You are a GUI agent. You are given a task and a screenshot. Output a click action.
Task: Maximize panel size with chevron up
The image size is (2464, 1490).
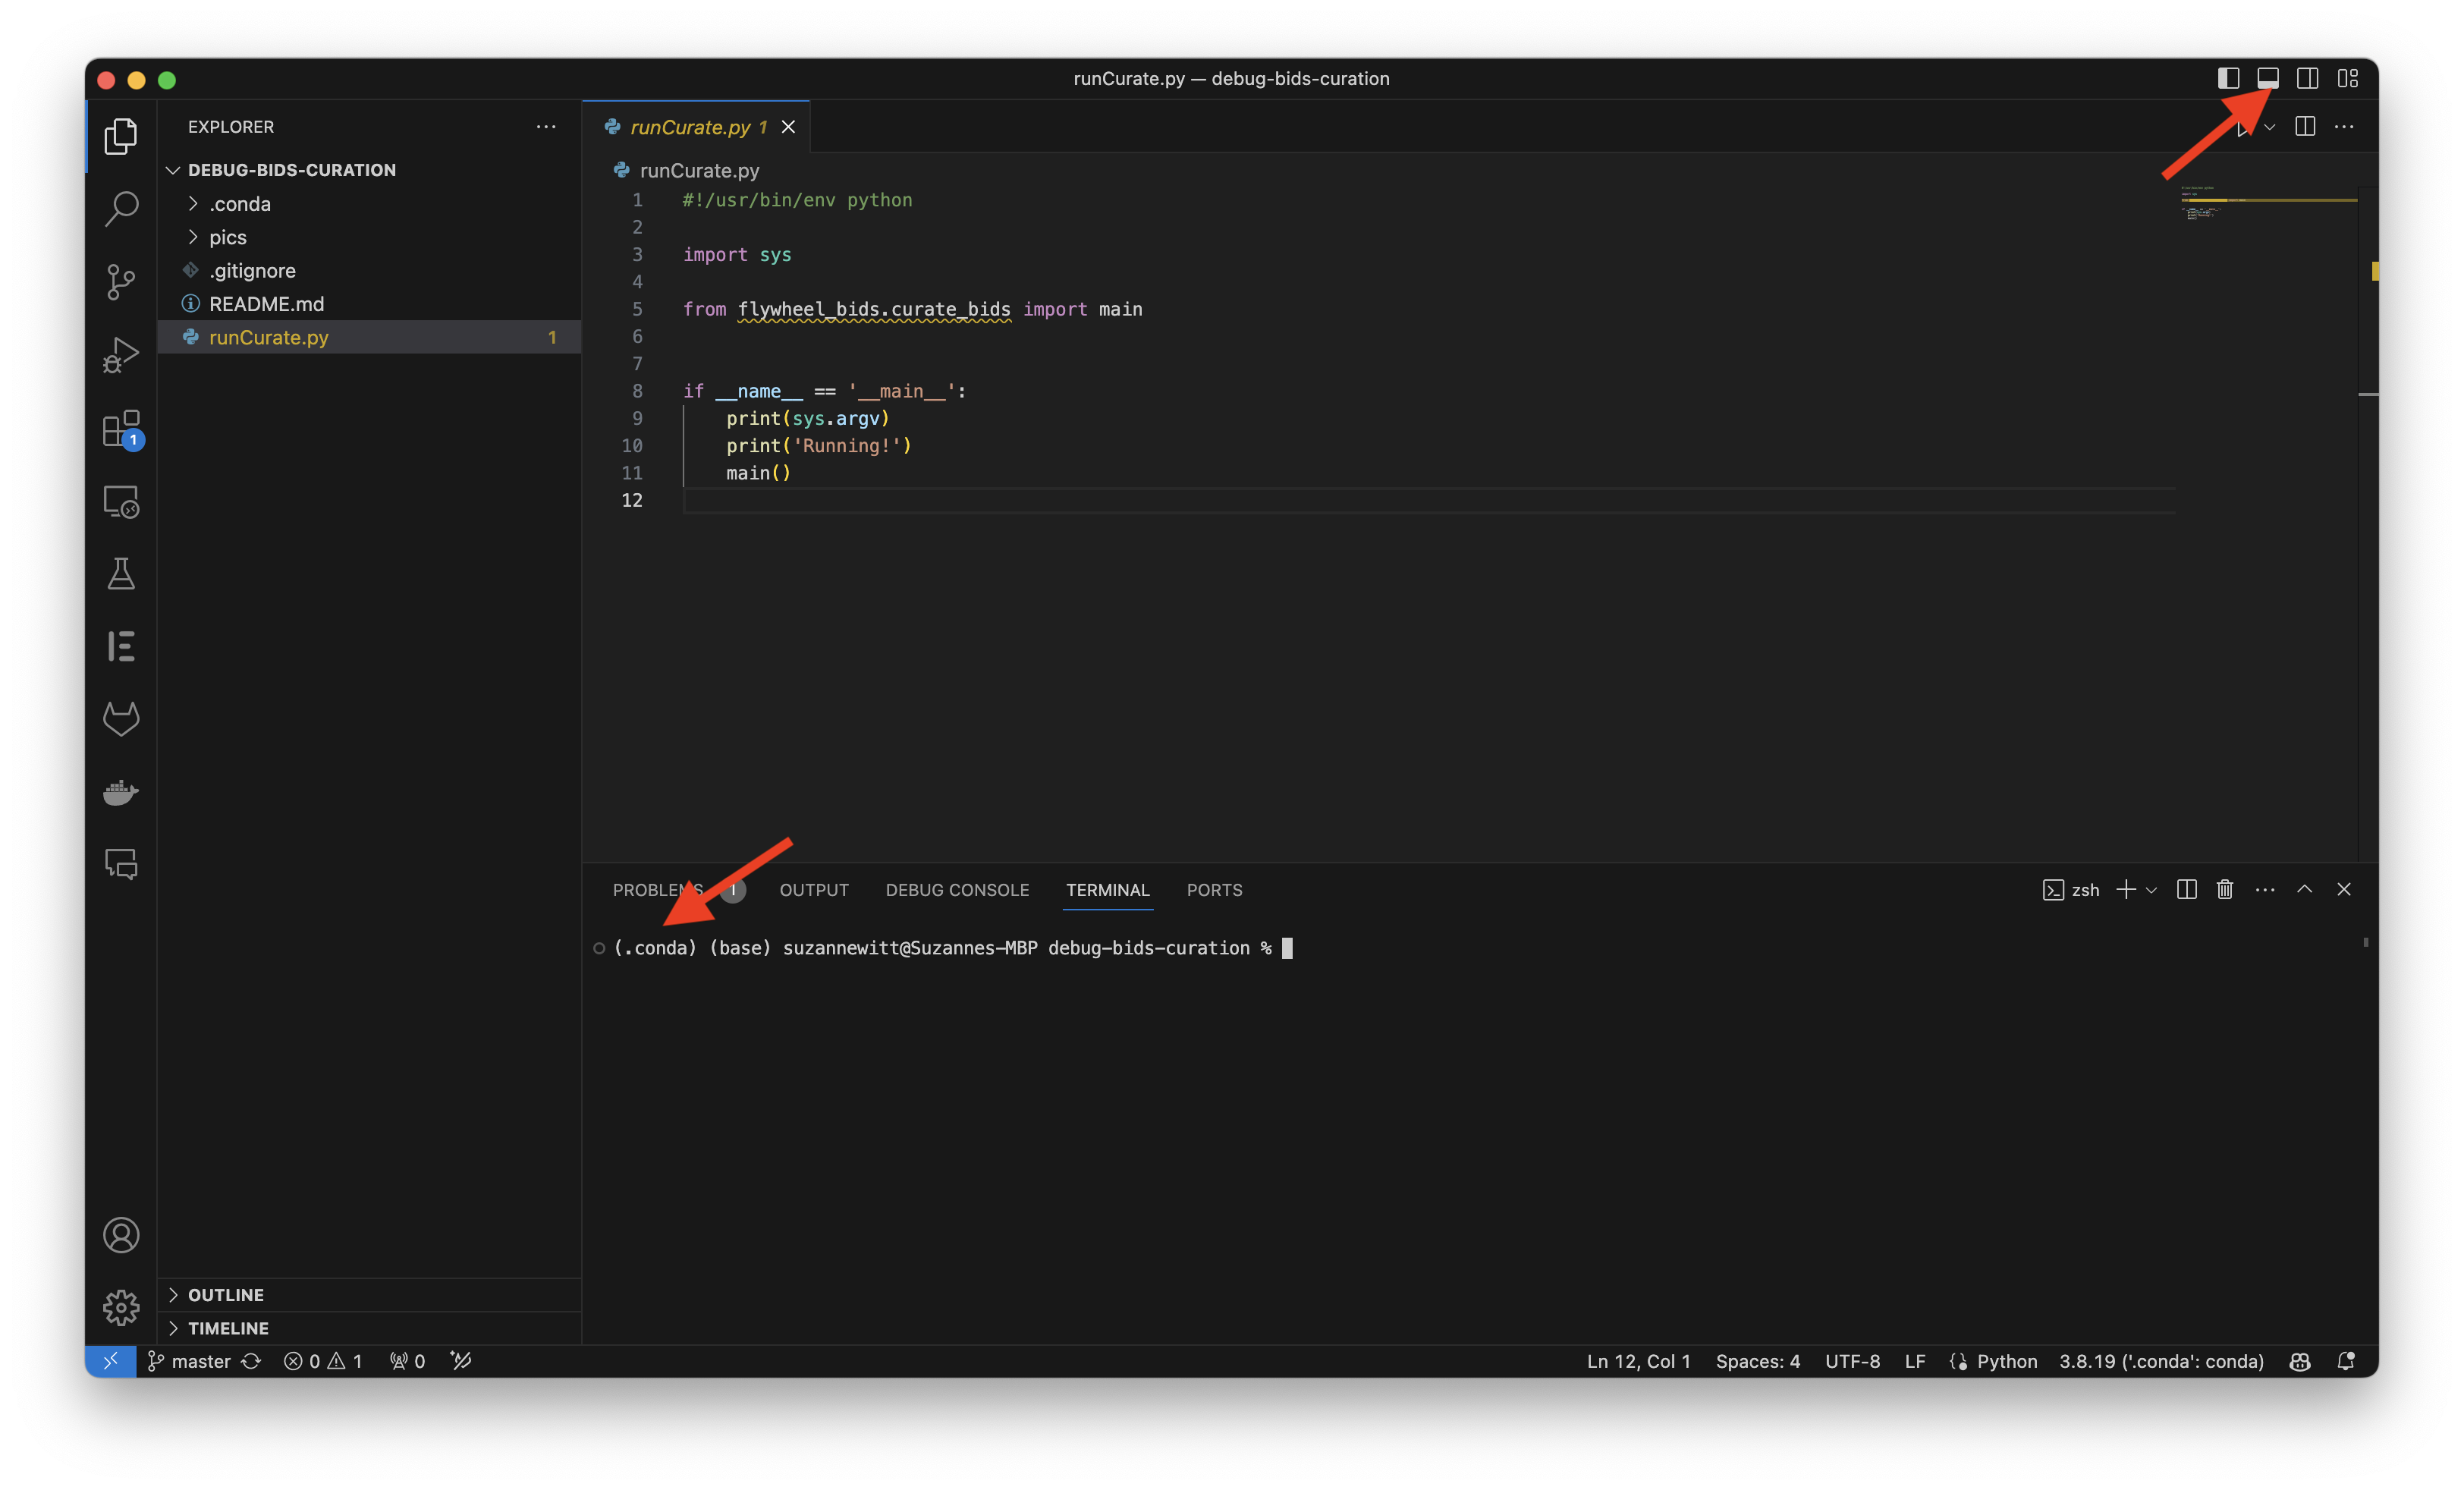tap(2304, 889)
